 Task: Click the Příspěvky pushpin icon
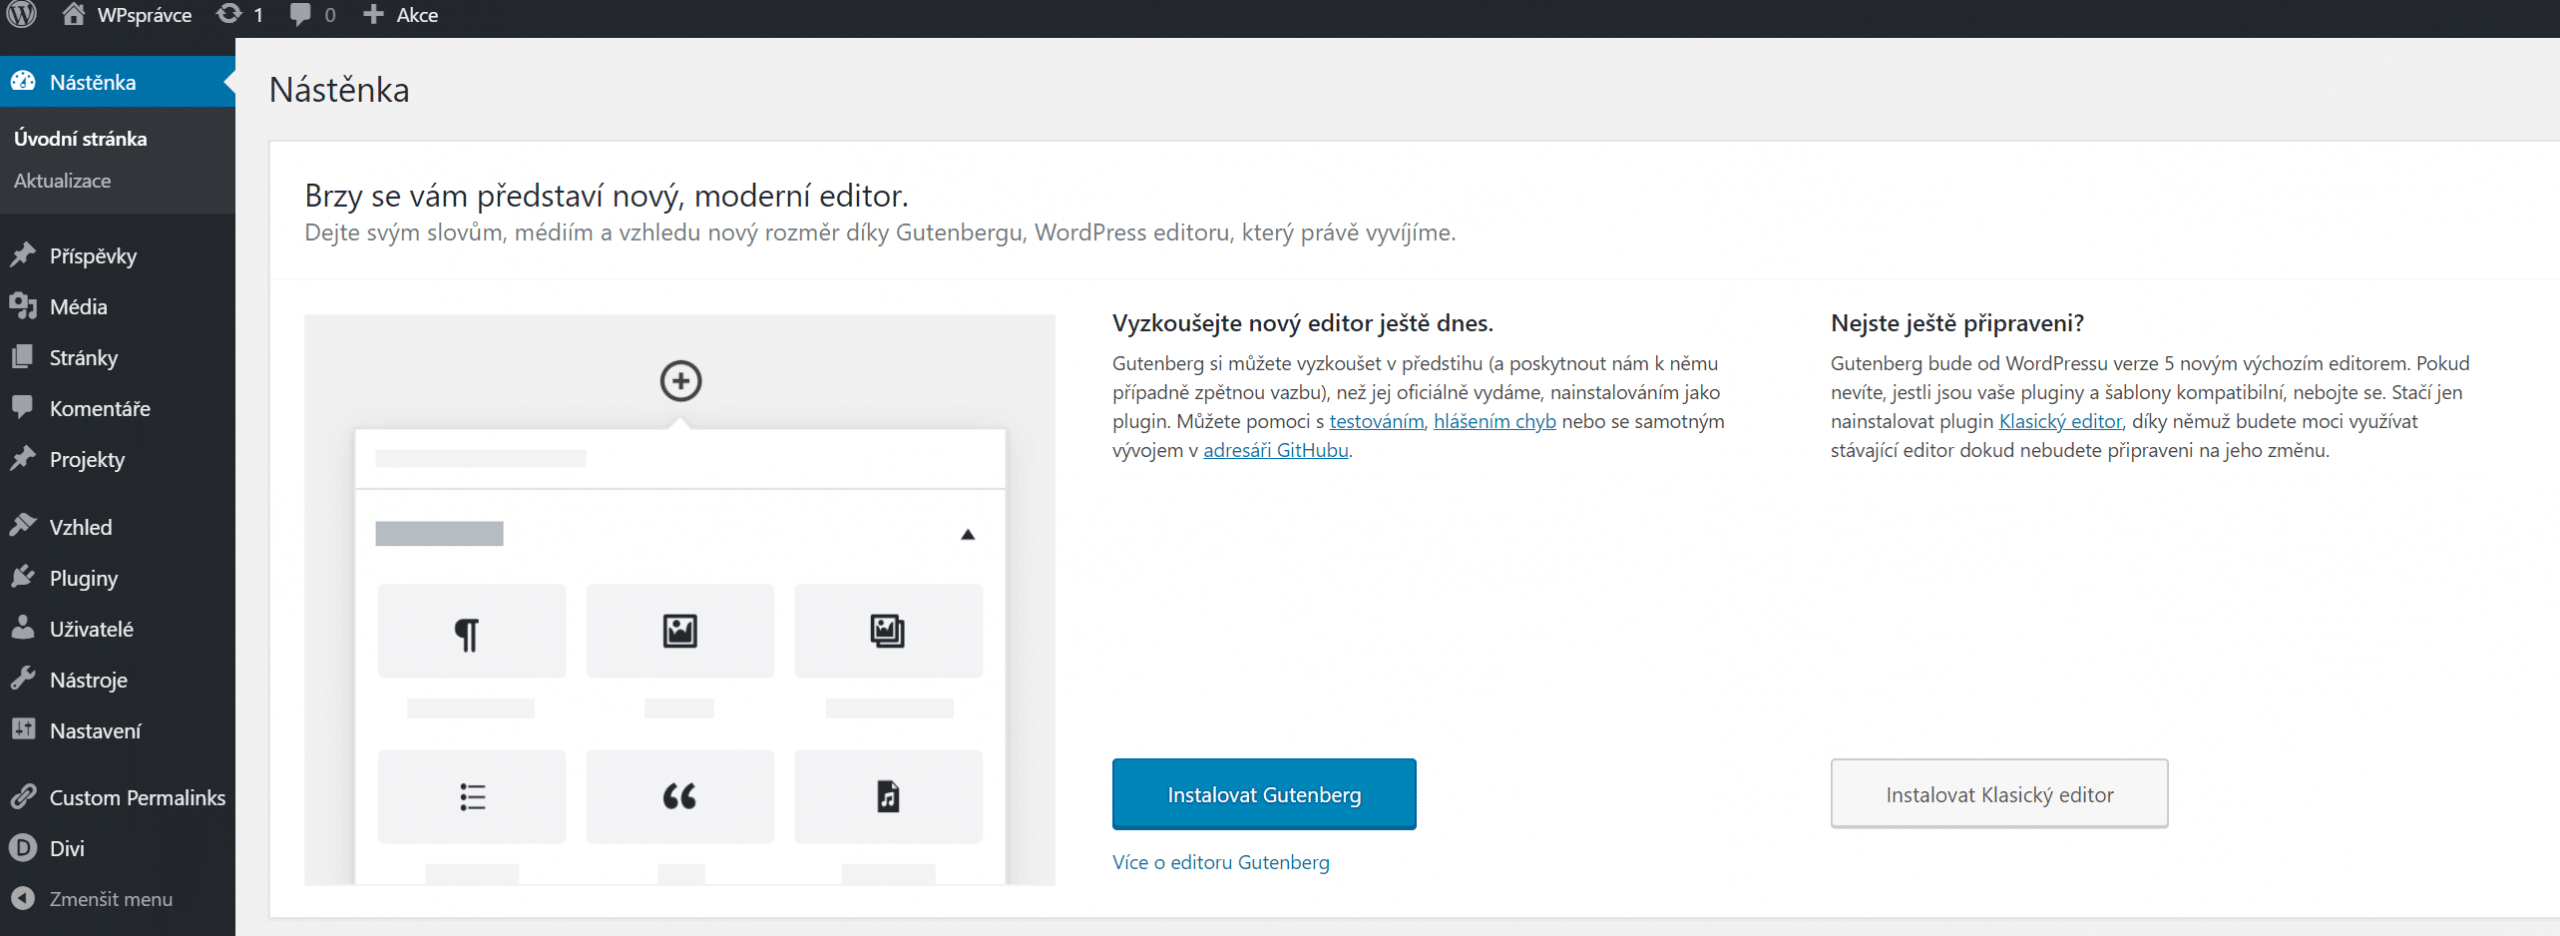click(23, 255)
